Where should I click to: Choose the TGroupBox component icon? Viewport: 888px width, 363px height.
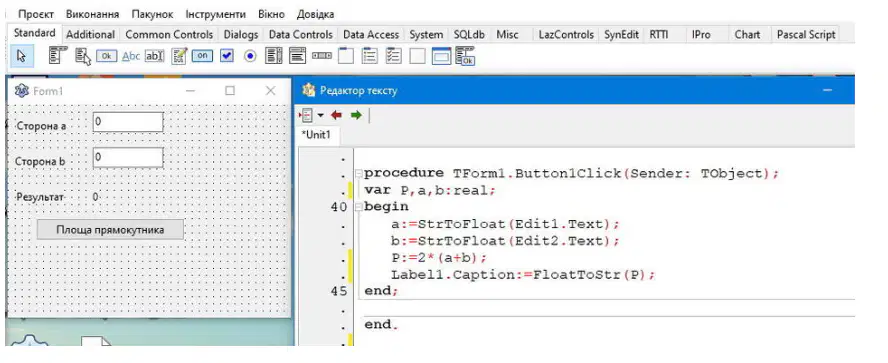[345, 56]
